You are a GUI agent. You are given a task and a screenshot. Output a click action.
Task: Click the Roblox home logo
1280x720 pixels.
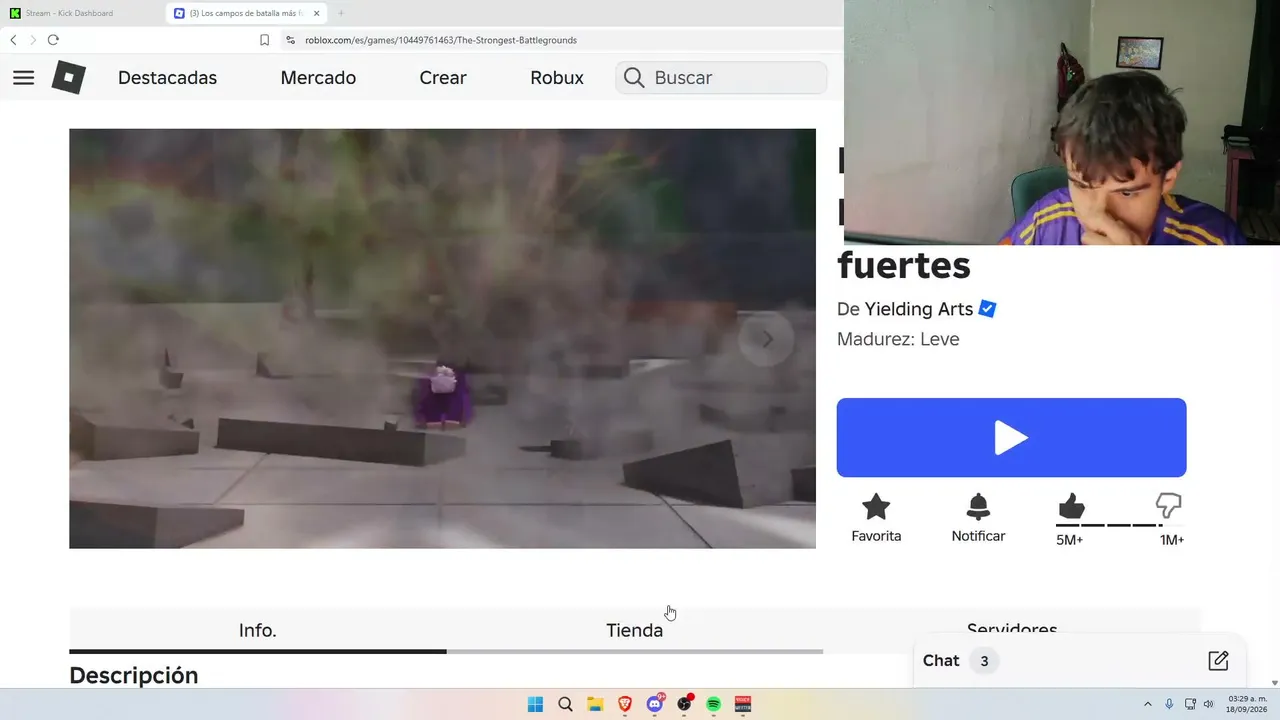point(69,78)
